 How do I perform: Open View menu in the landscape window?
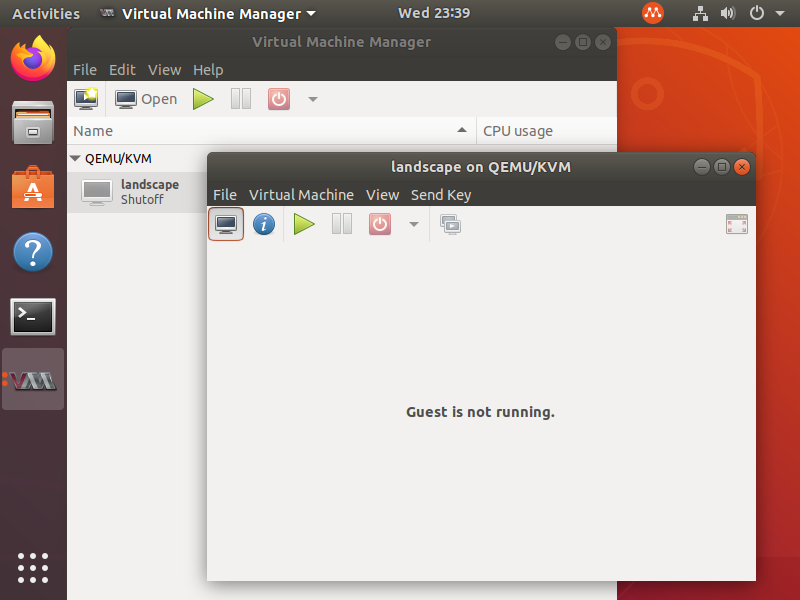(x=382, y=195)
